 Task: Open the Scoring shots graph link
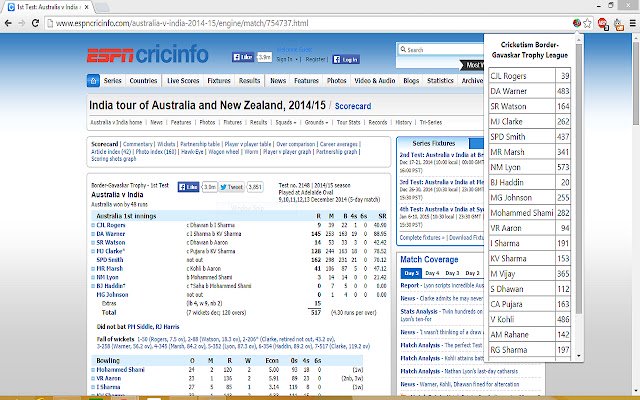pyautogui.click(x=113, y=159)
